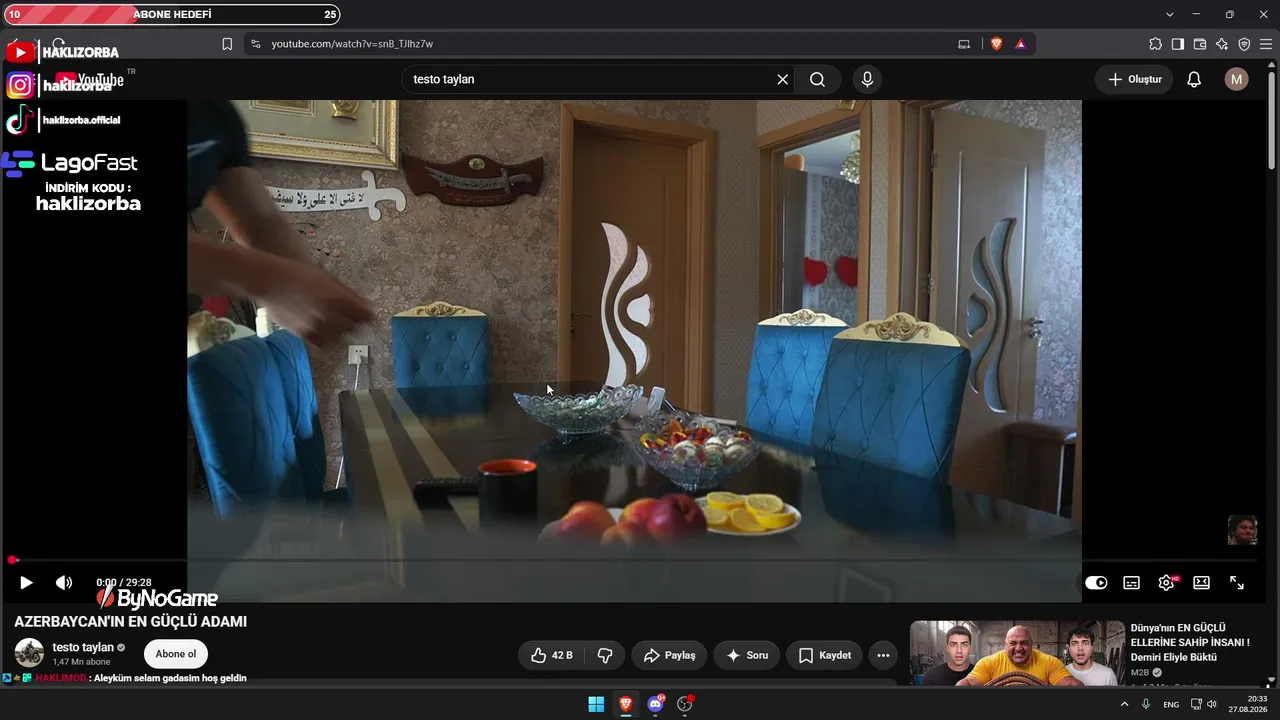Click the Soru ask button
Viewport: 1280px width, 720px height.
pos(746,655)
